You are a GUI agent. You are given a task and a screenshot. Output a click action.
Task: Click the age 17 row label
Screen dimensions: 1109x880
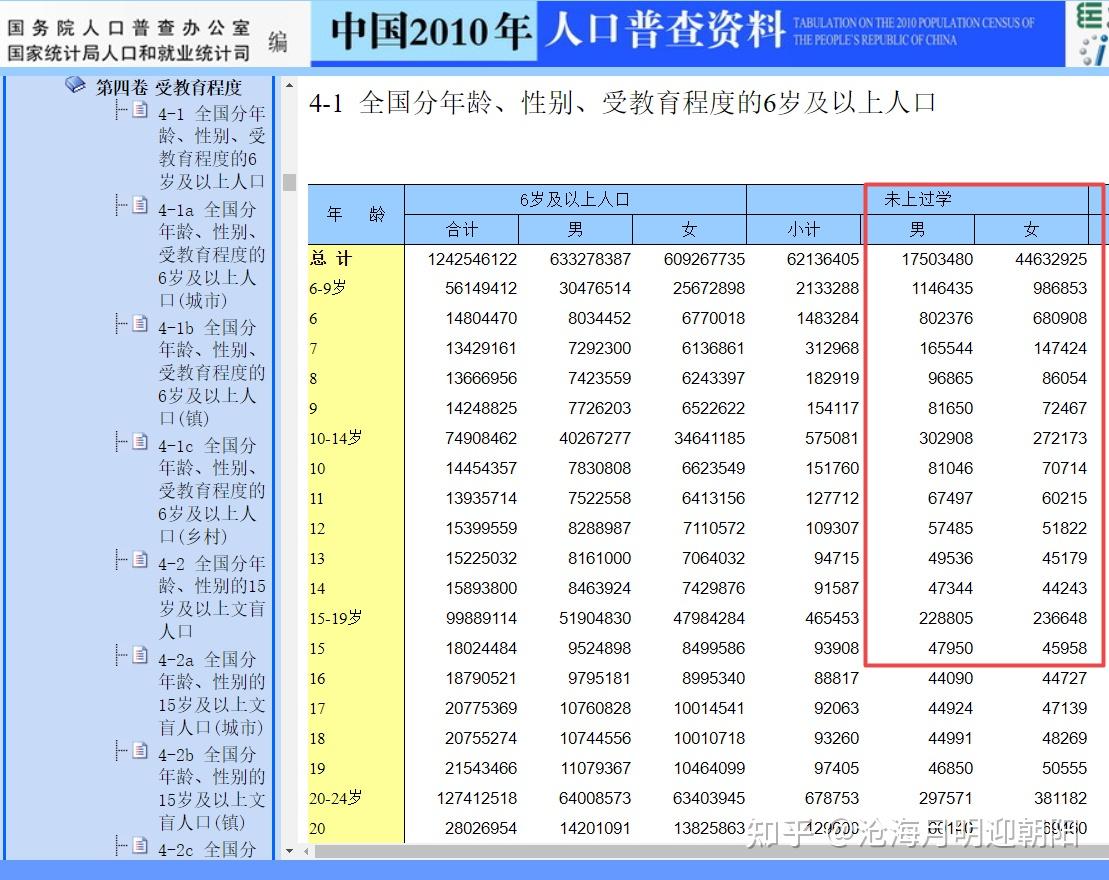(x=317, y=708)
